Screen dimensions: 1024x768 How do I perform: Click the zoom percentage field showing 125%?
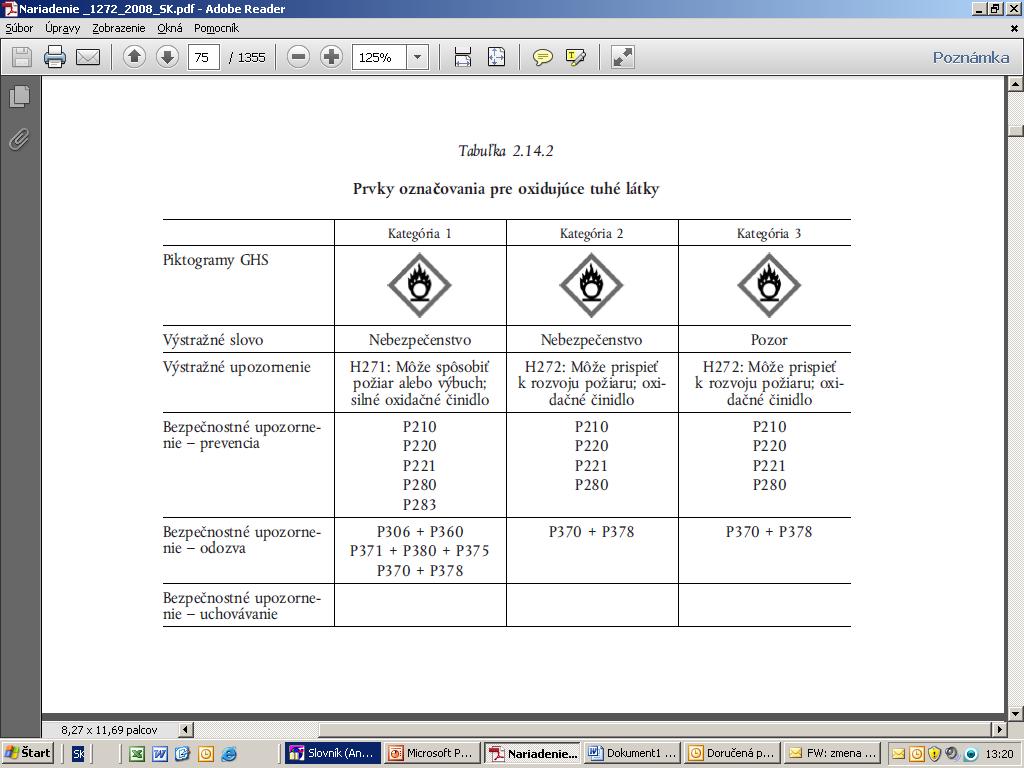point(379,57)
